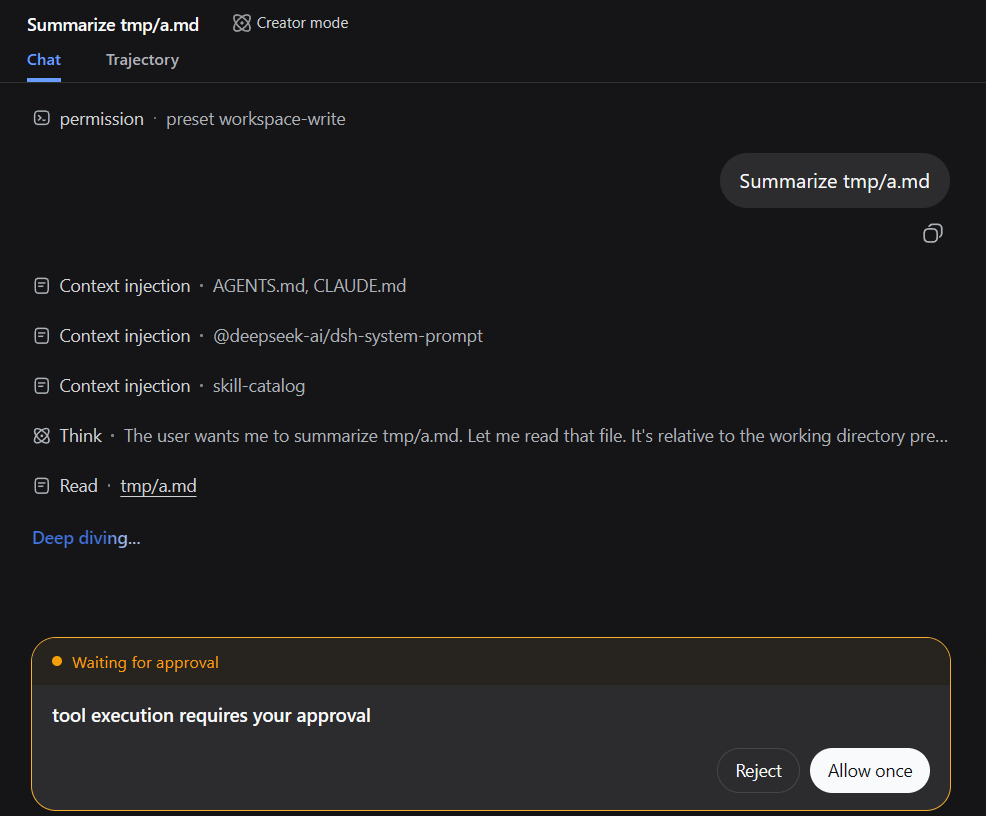Reject the tool execution
The width and height of the screenshot is (986, 816).
(x=758, y=771)
